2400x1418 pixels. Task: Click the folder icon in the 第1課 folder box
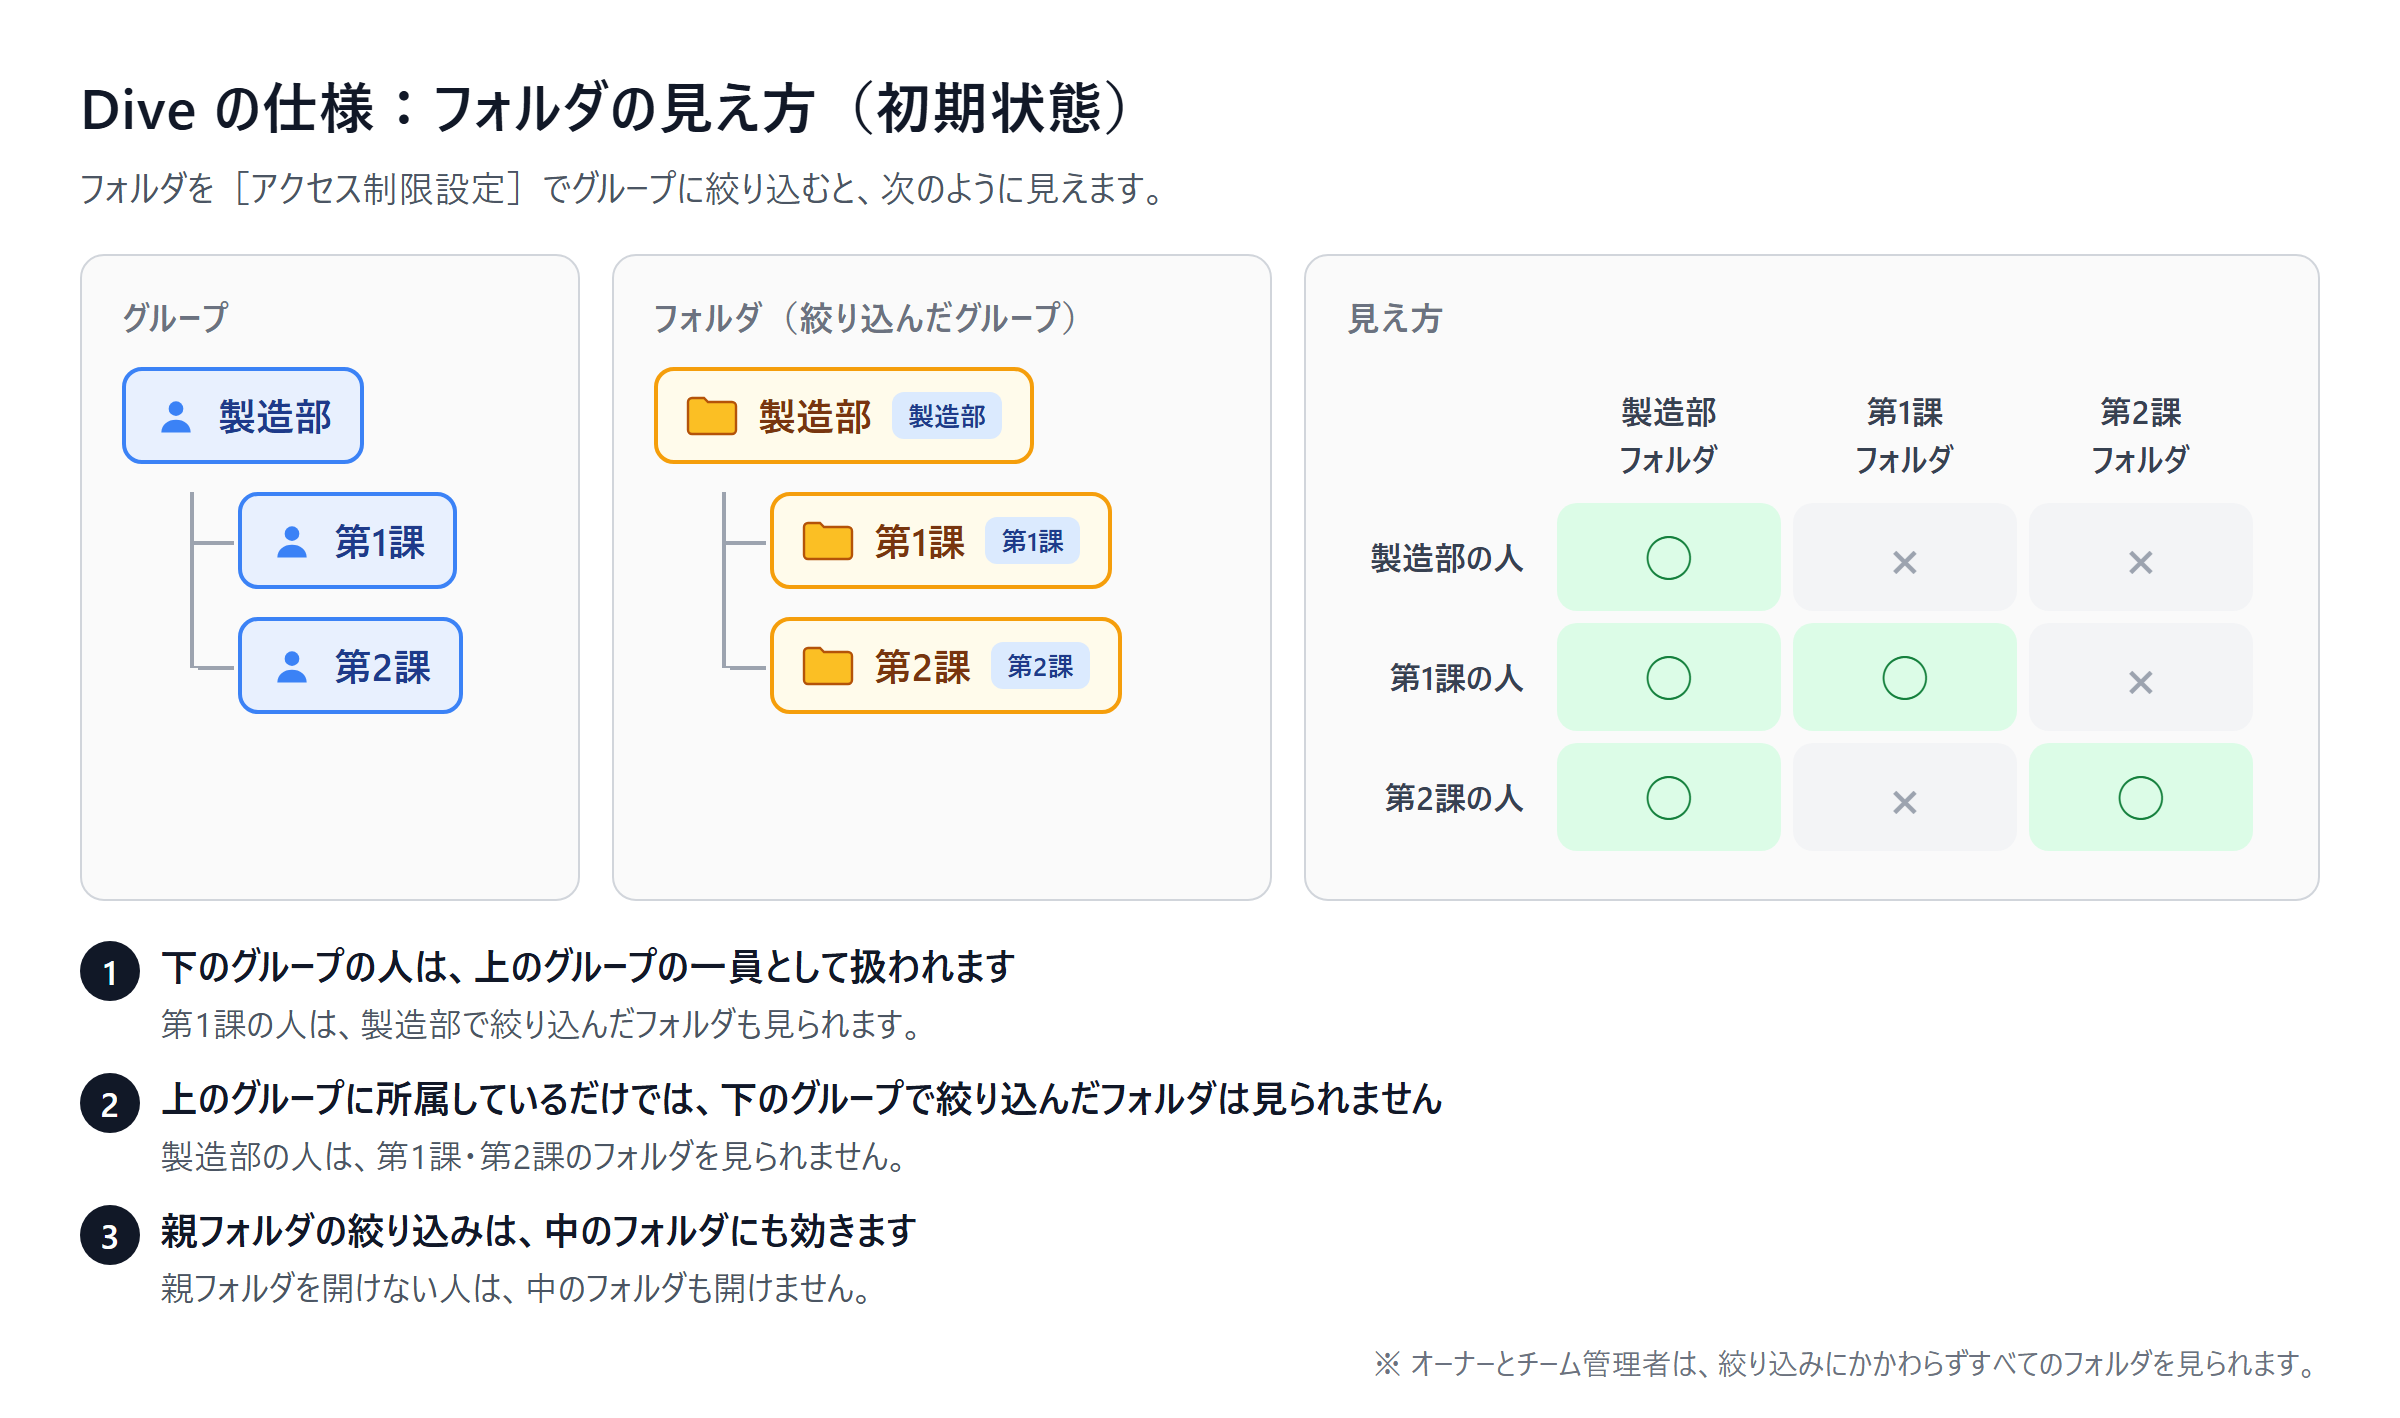tap(828, 541)
